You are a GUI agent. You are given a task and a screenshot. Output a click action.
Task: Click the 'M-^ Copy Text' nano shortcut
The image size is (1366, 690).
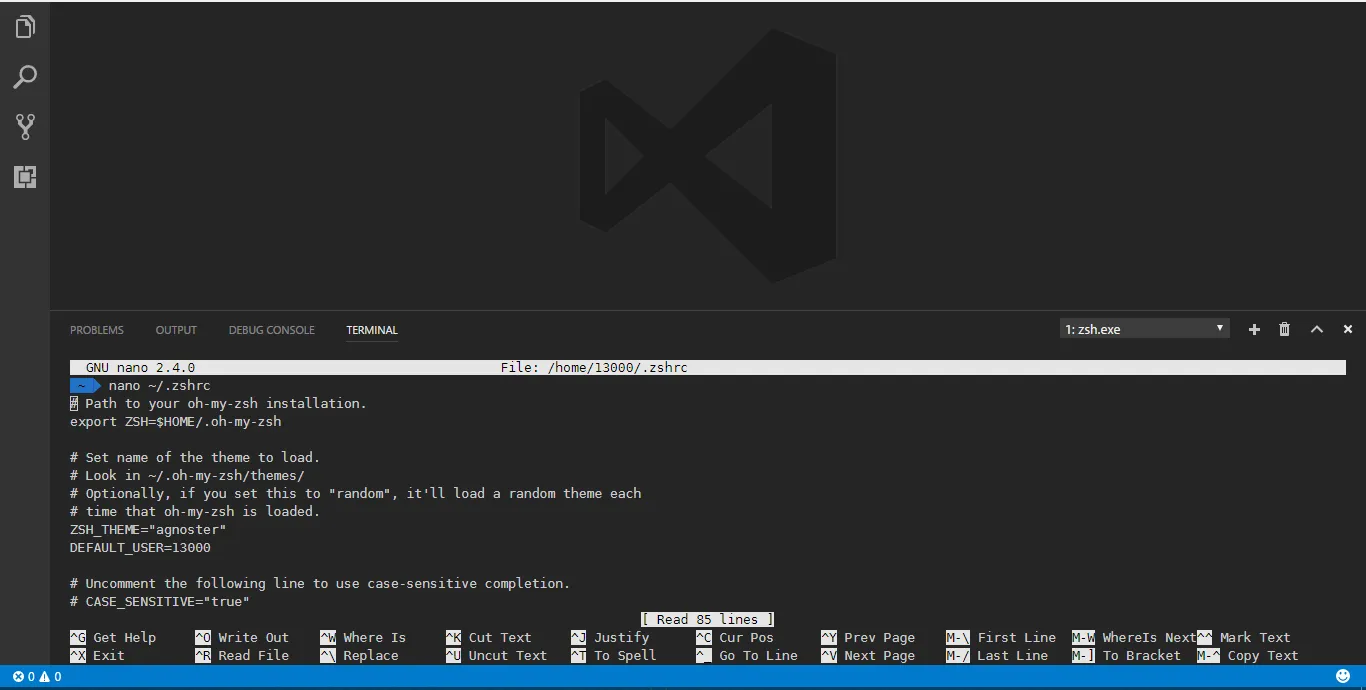[x=1248, y=656]
